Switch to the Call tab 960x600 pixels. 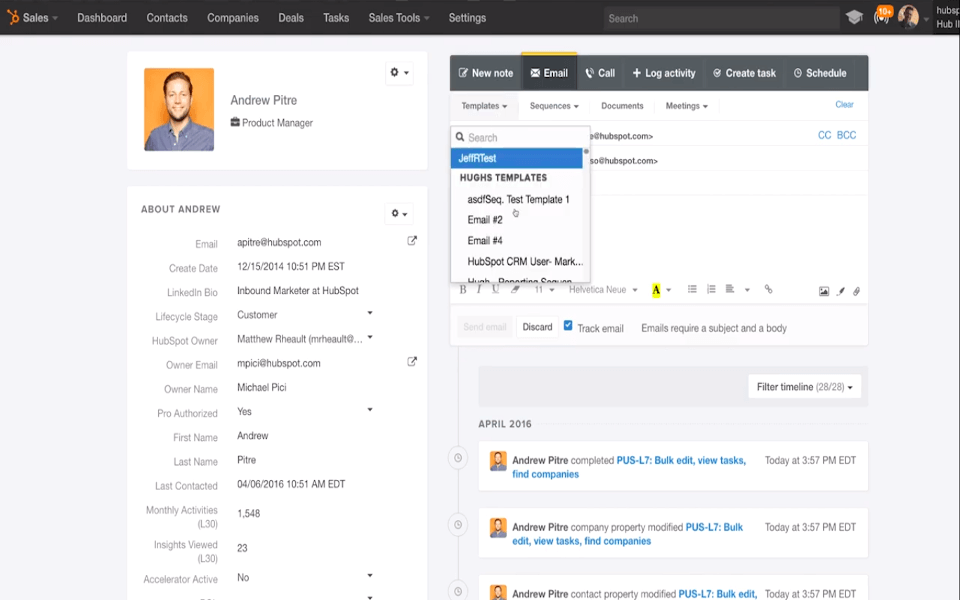(600, 73)
